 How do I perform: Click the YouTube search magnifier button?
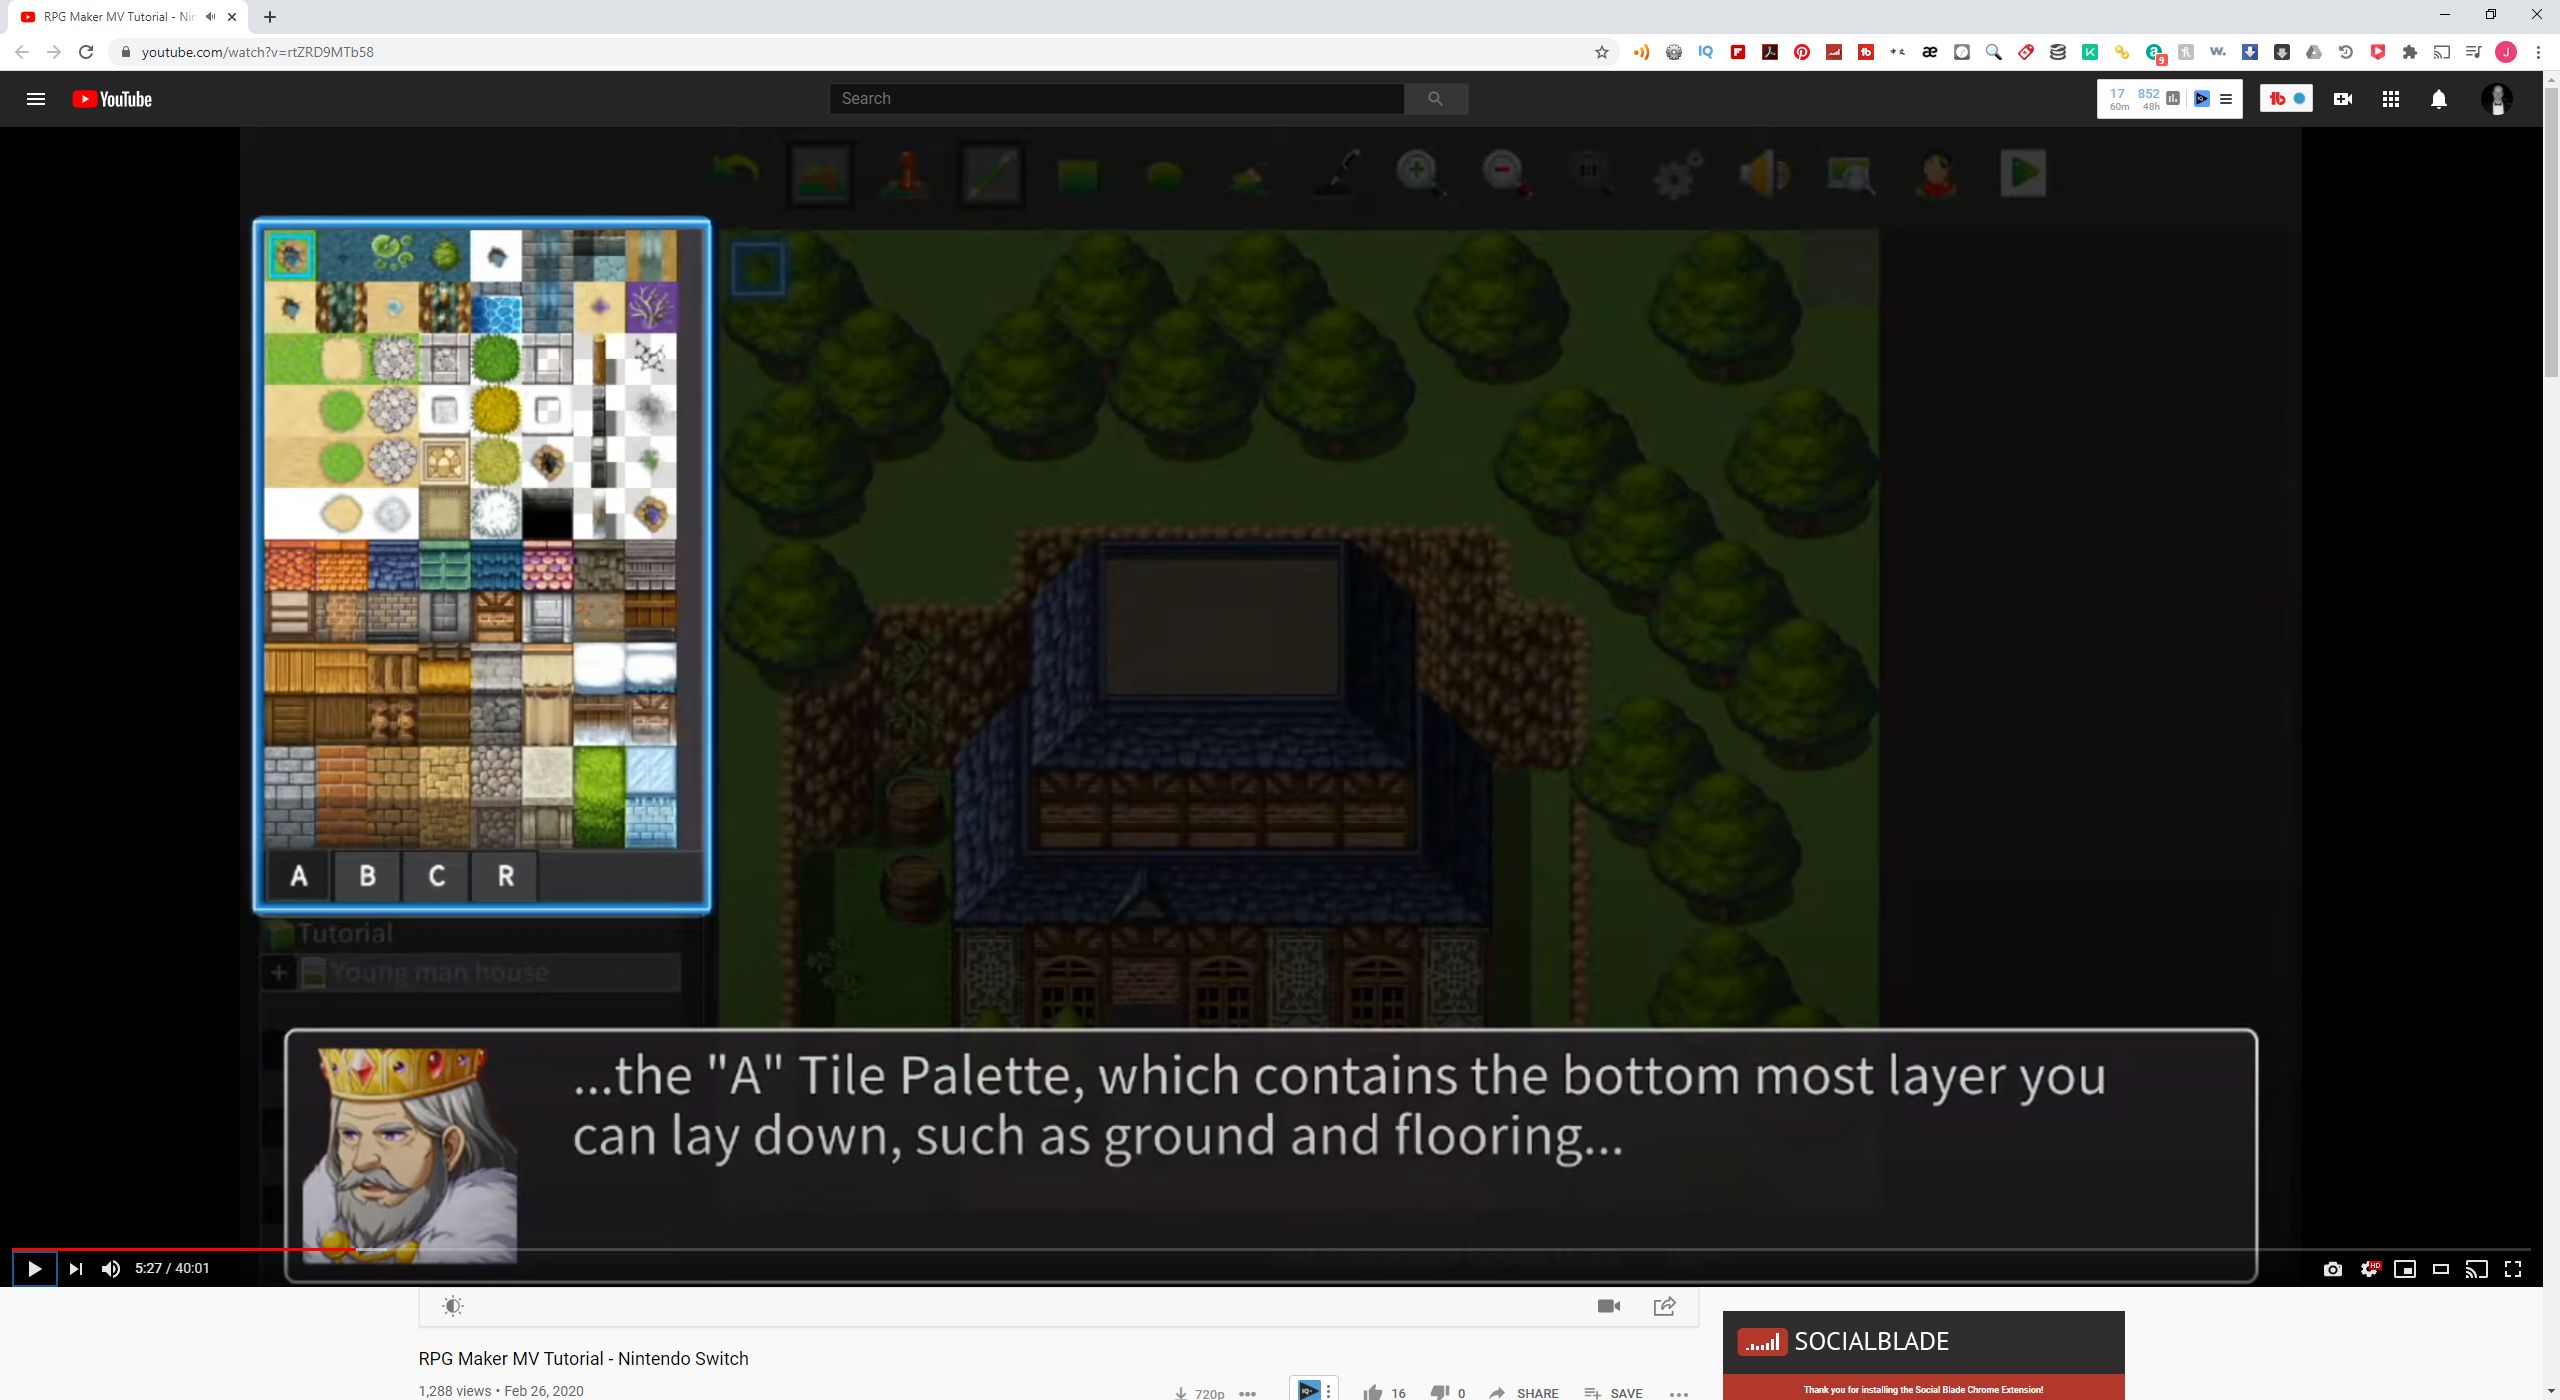1435,98
